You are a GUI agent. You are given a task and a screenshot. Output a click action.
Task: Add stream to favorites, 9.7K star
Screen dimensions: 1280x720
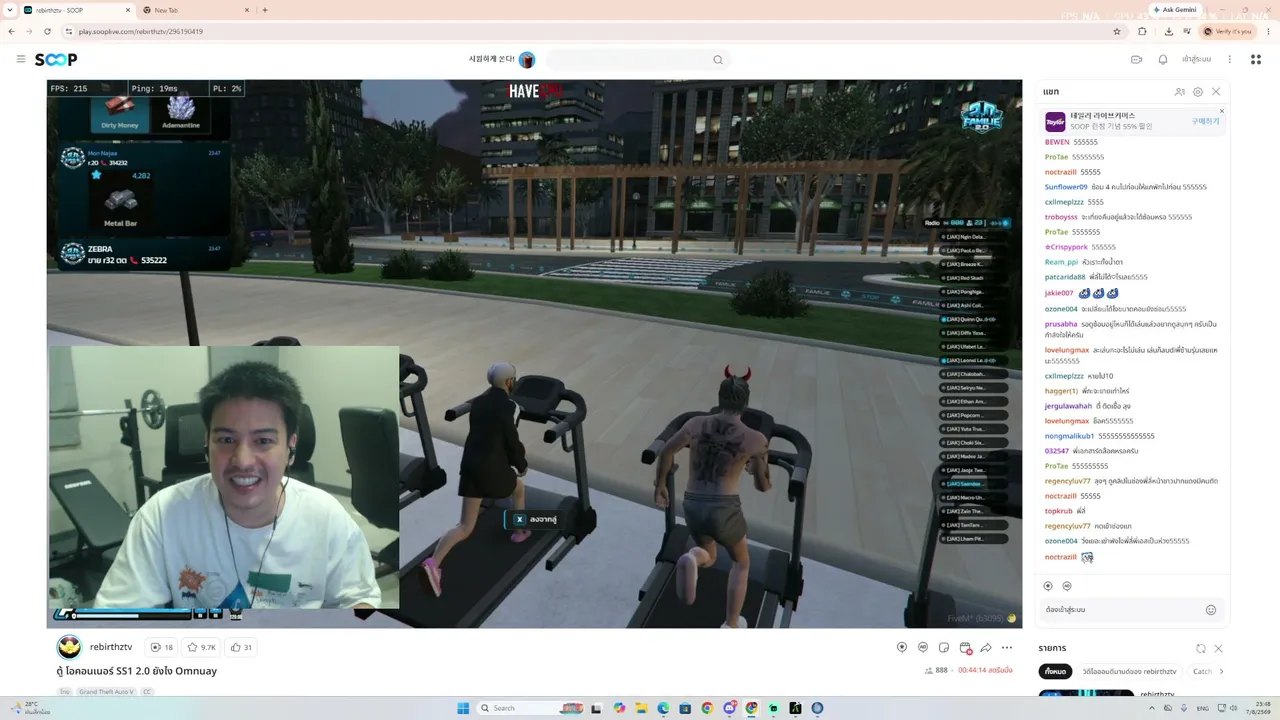[x=202, y=648]
